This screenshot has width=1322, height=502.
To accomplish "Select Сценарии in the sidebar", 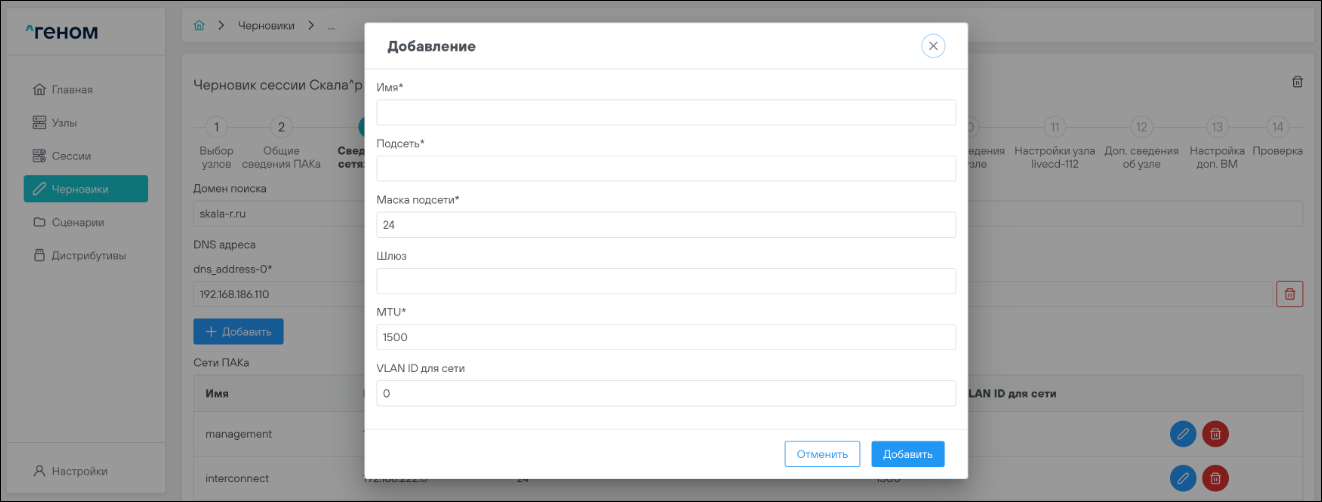I will pyautogui.click(x=78, y=222).
